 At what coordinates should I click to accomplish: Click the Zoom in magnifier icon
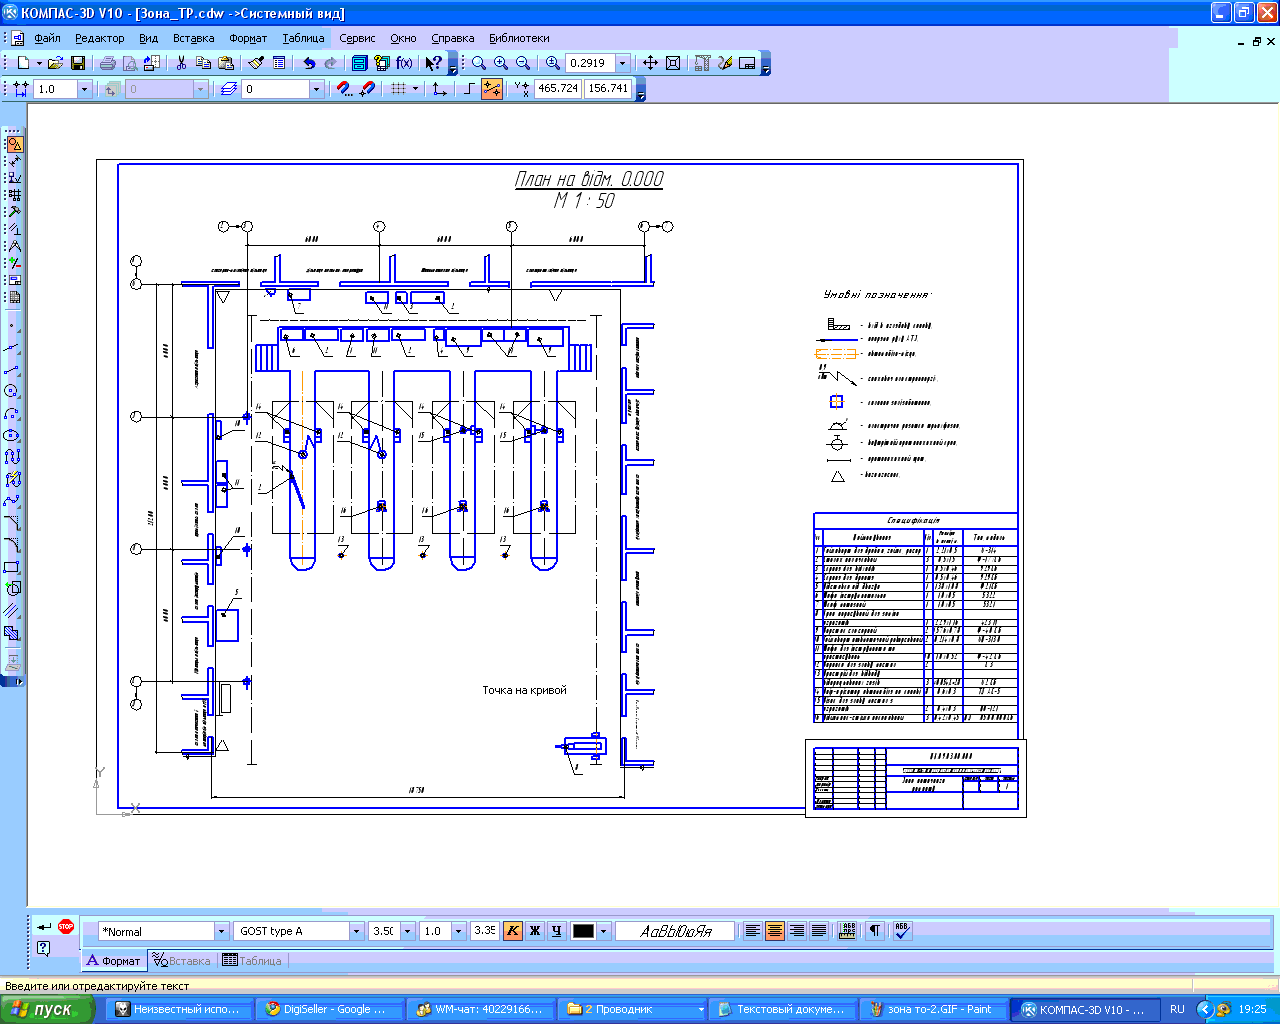point(501,63)
